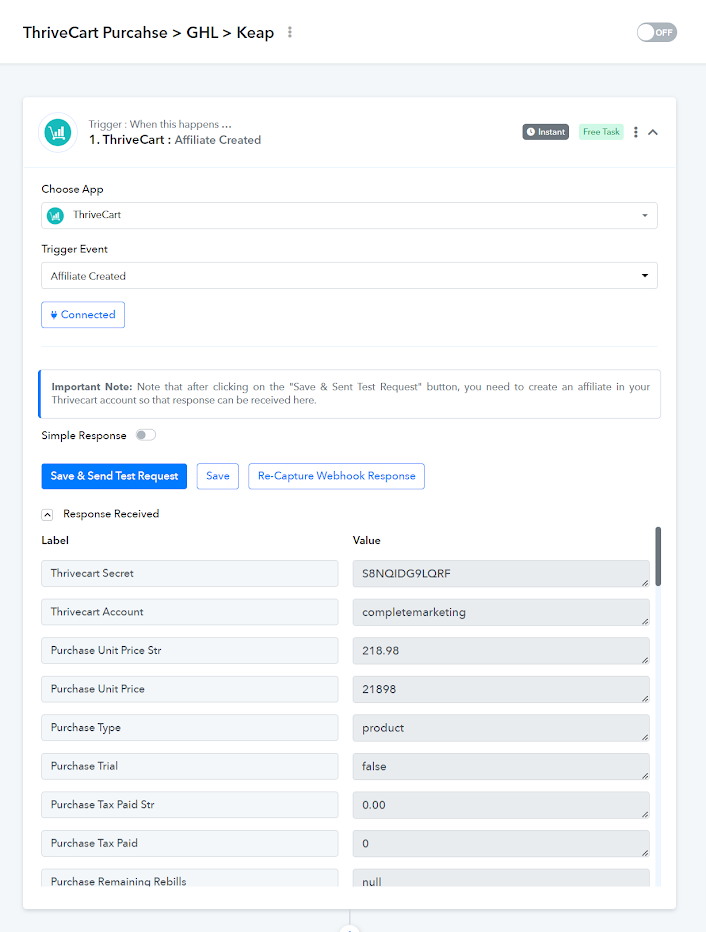Viewport: 706px width, 932px height.
Task: Click the 21898 value field
Action: (501, 689)
